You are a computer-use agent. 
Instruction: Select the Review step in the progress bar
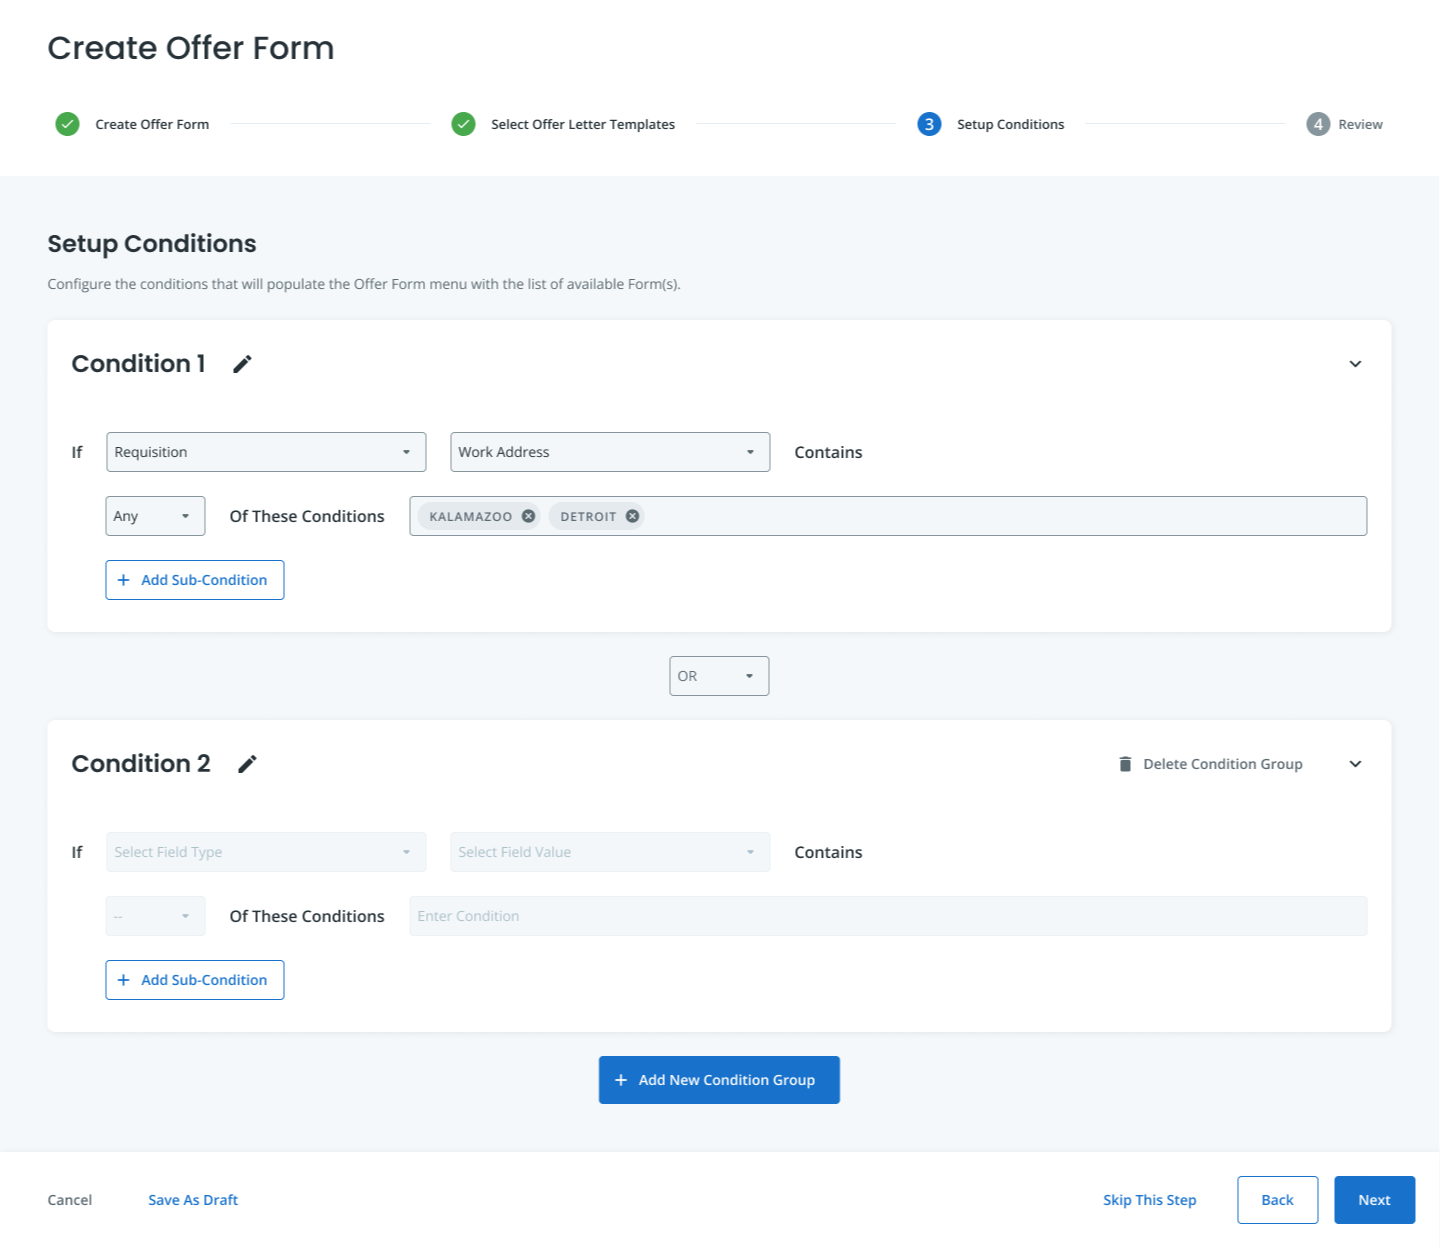[1318, 124]
